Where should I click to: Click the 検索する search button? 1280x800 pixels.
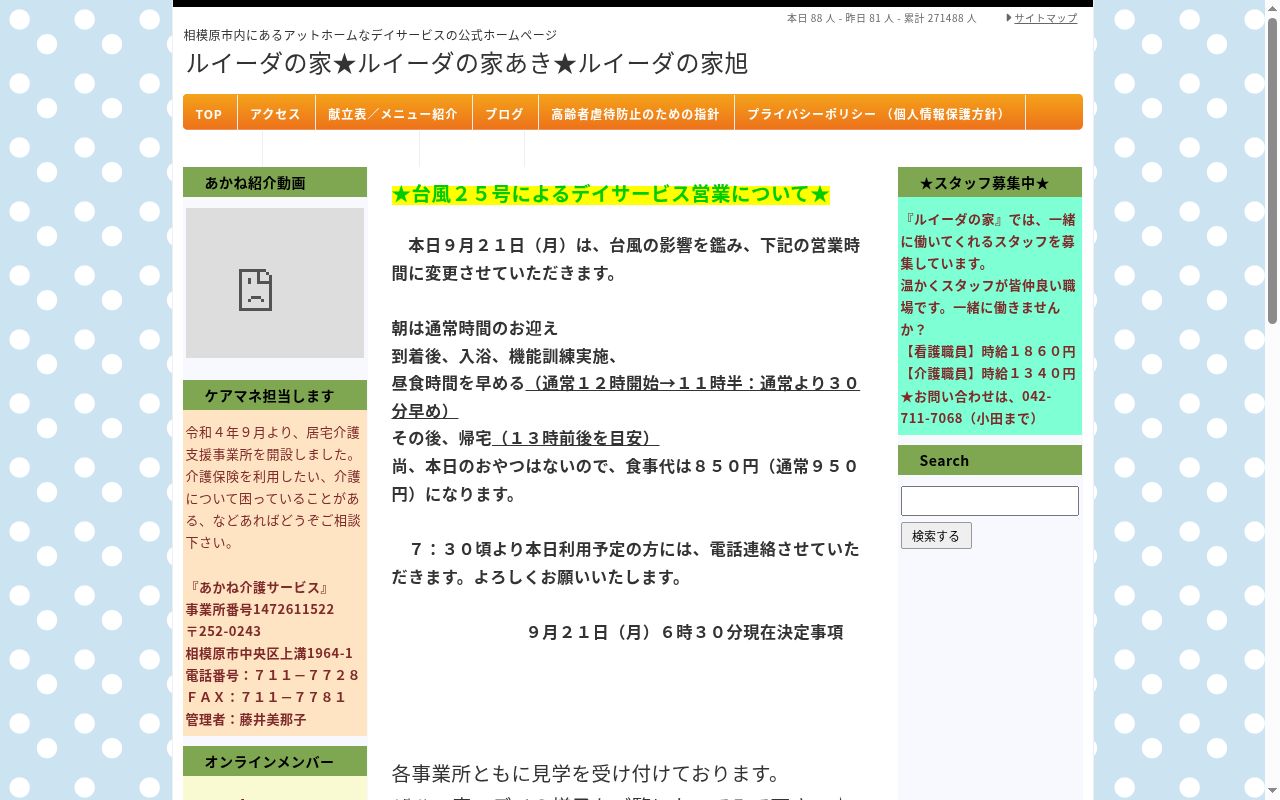pyautogui.click(x=936, y=536)
